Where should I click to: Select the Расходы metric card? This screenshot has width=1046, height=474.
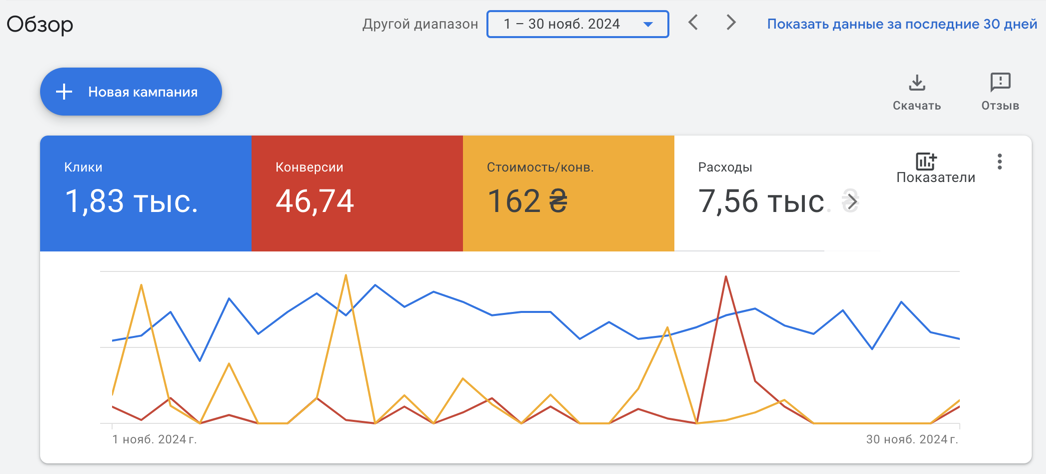(x=767, y=193)
